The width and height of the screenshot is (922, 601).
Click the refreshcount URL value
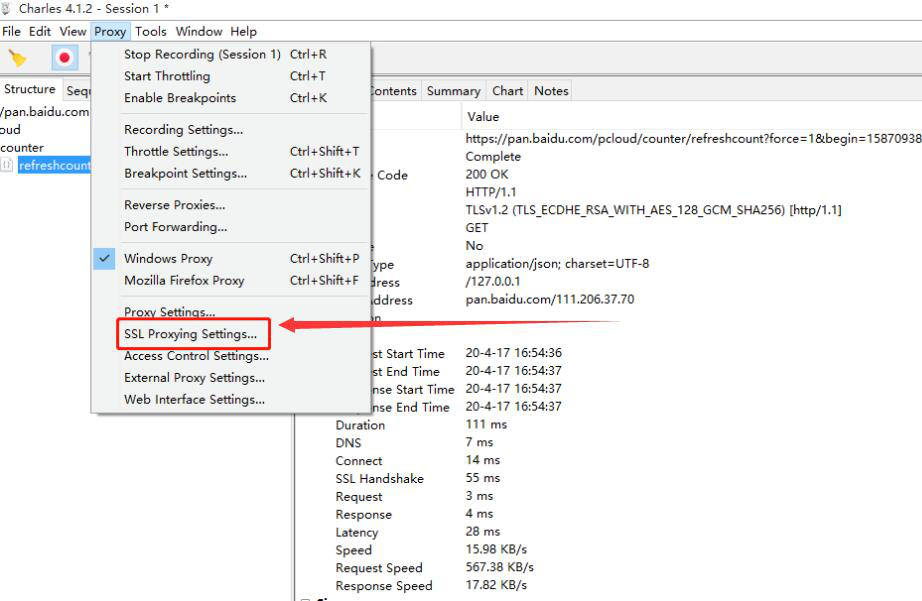point(693,139)
